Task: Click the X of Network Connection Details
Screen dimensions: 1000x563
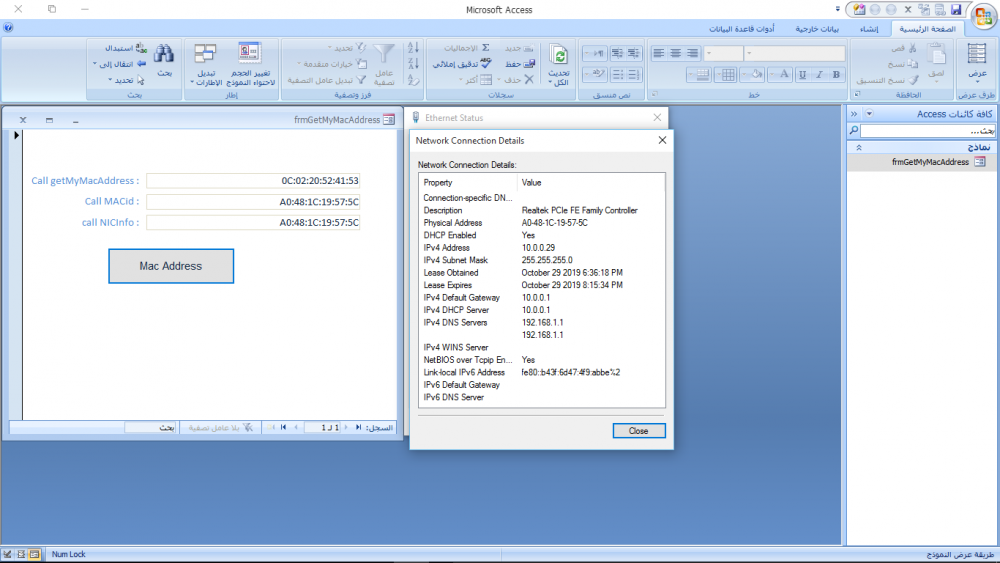Action: click(662, 140)
